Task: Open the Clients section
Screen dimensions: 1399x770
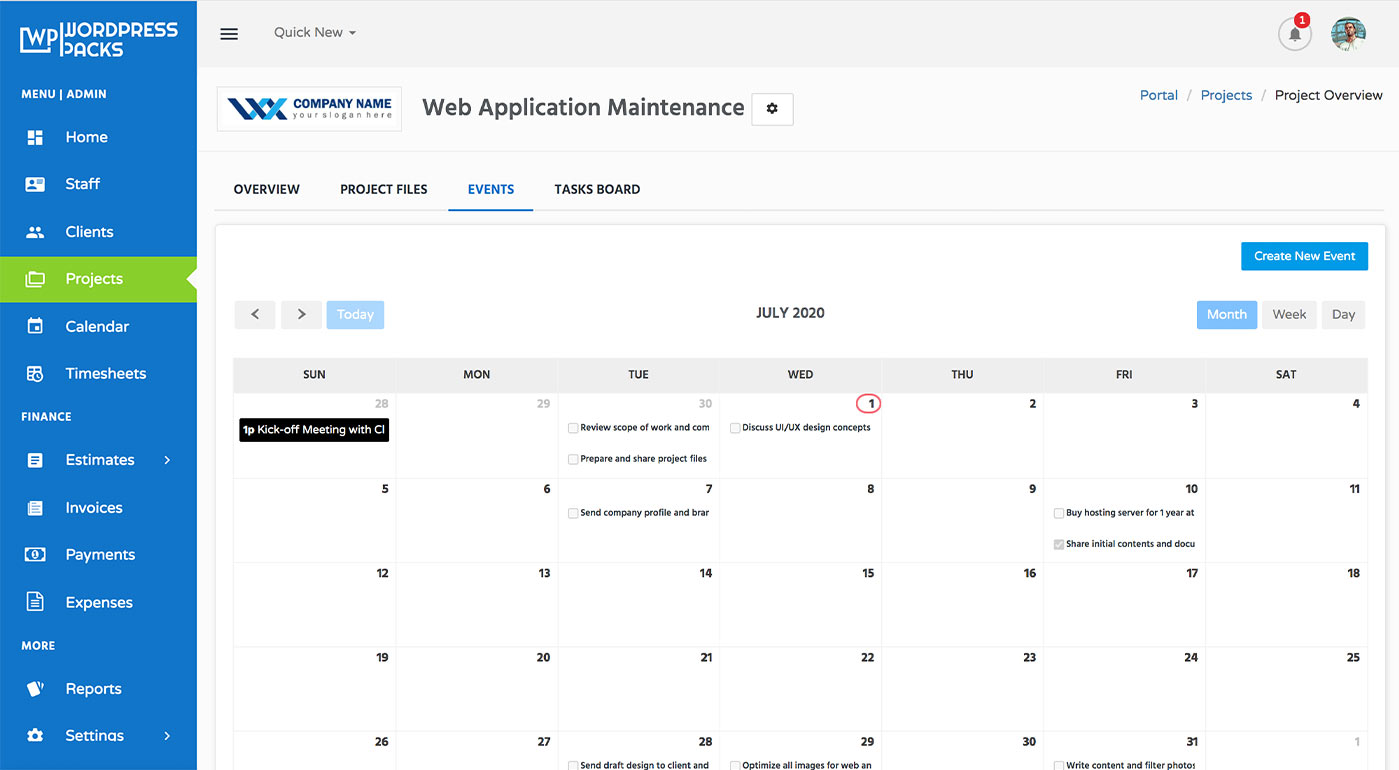Action: [90, 231]
